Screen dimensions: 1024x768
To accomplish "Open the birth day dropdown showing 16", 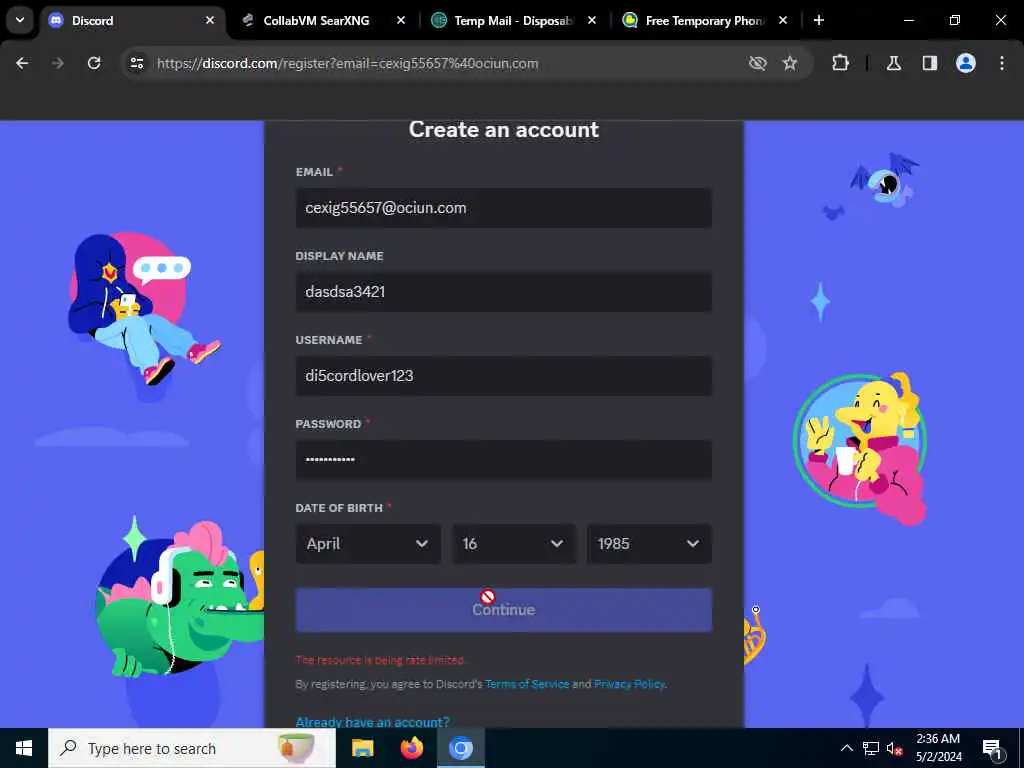I will [514, 543].
